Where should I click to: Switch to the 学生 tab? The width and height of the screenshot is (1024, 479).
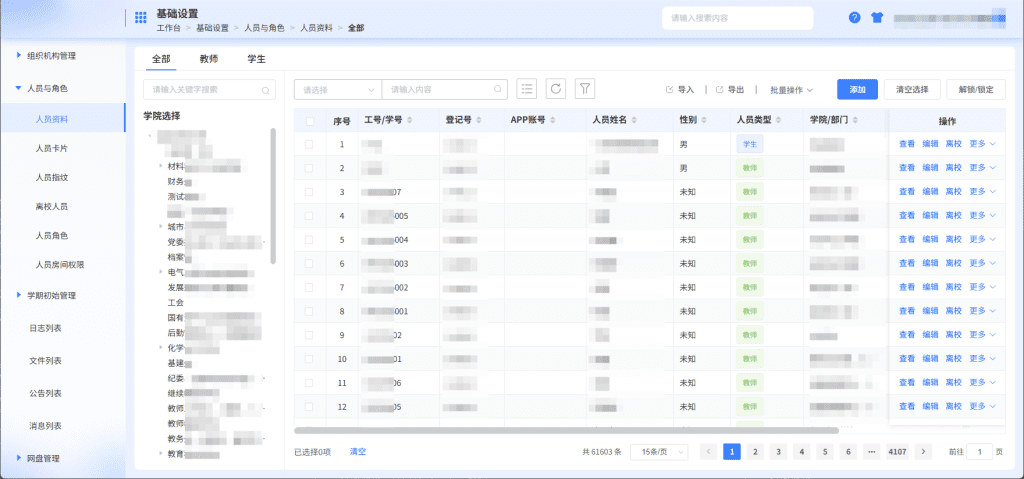tap(256, 59)
